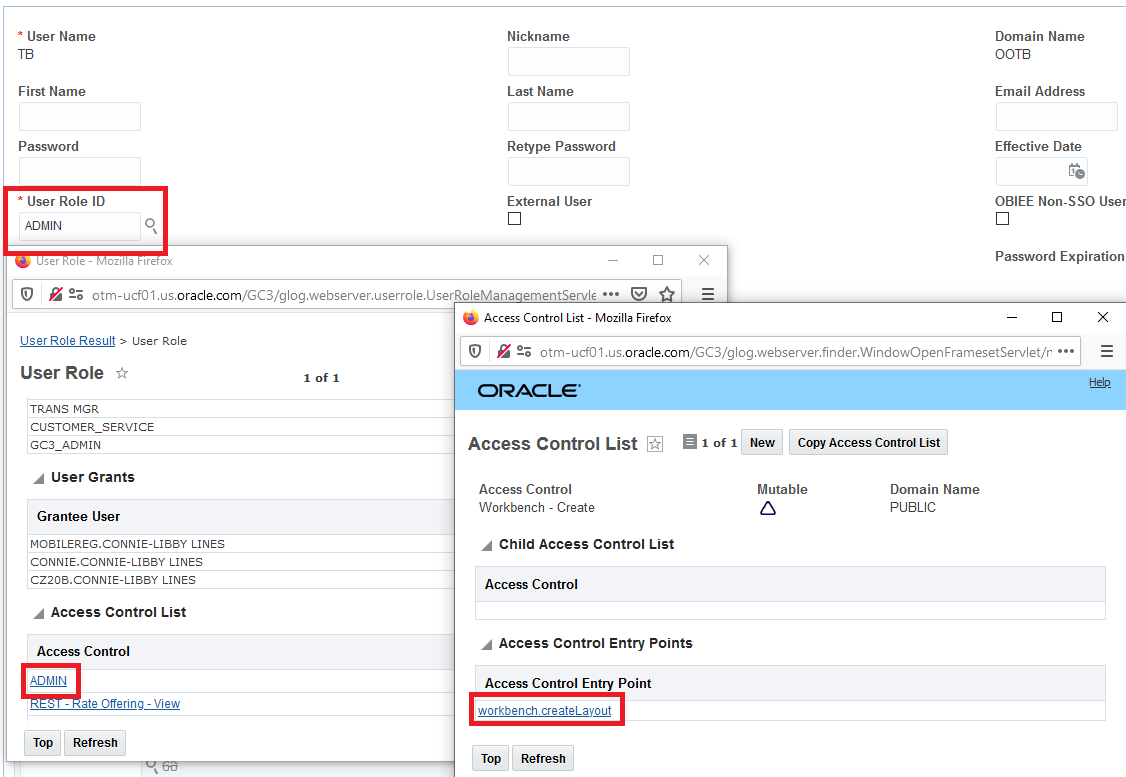This screenshot has width=1126, height=777.
Task: Click the Oracle logo in banner
Action: click(x=529, y=391)
